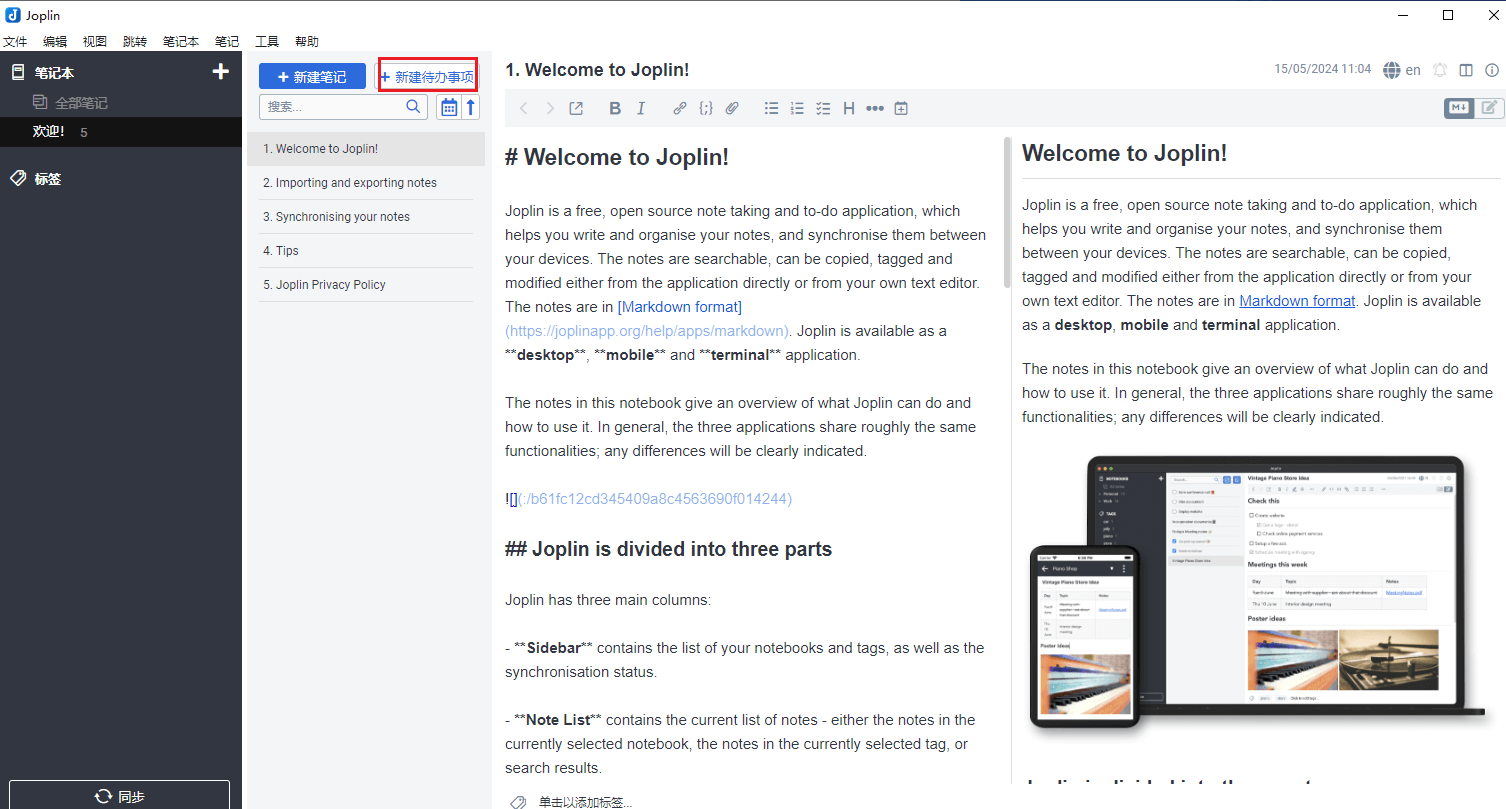Open note in external editor icon
Screen dimensions: 1506x809
[x=576, y=109]
